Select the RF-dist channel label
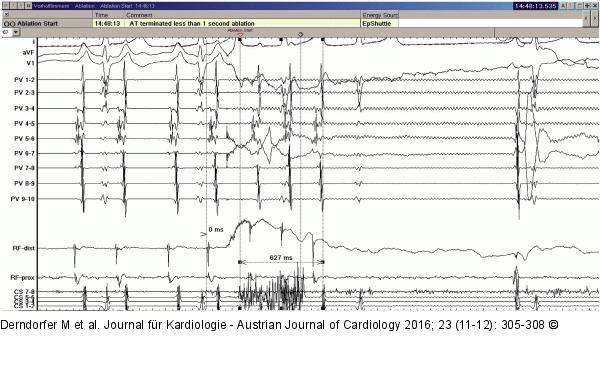600x374 pixels. click(24, 248)
